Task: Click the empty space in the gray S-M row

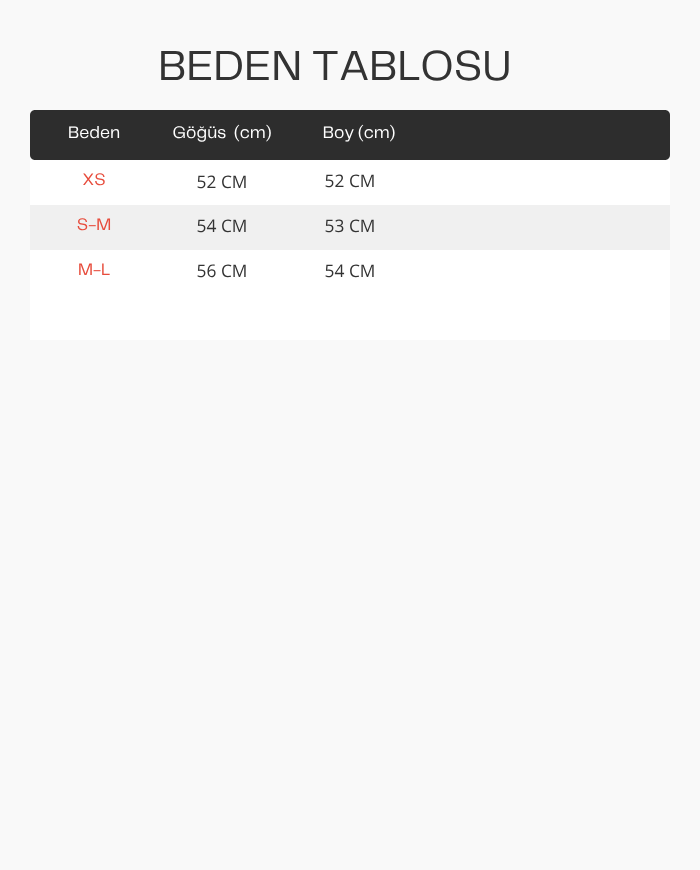Action: (524, 227)
